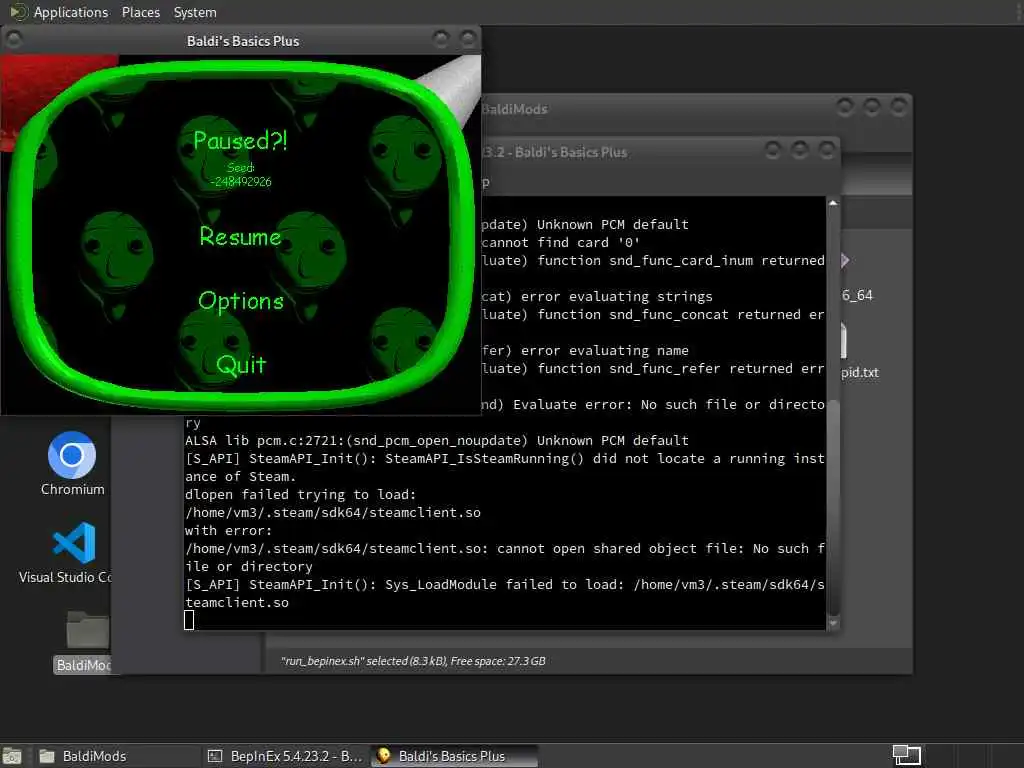Click the seed number -248492926

click(241, 182)
